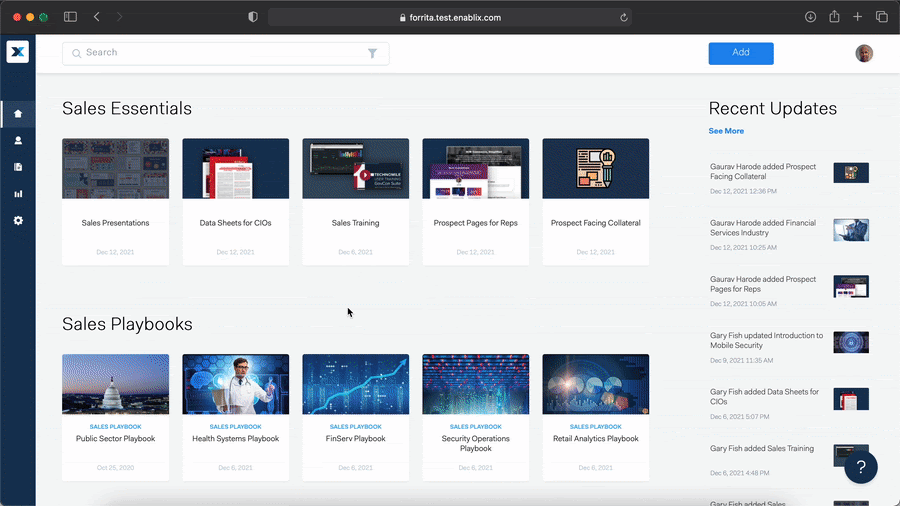Click the search filter funnel icon
Image resolution: width=900 pixels, height=506 pixels.
(x=372, y=54)
